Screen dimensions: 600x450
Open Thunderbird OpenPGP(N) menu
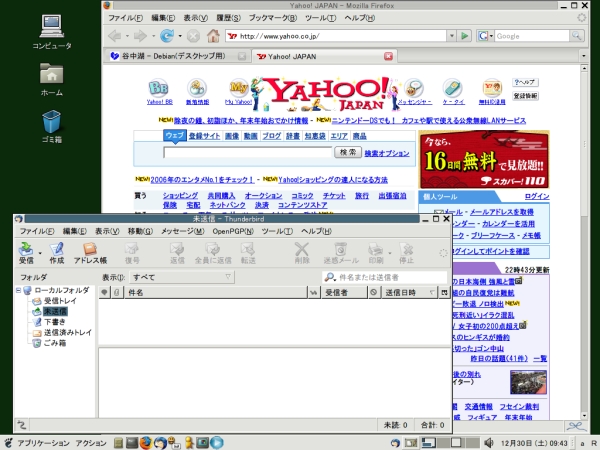click(233, 231)
